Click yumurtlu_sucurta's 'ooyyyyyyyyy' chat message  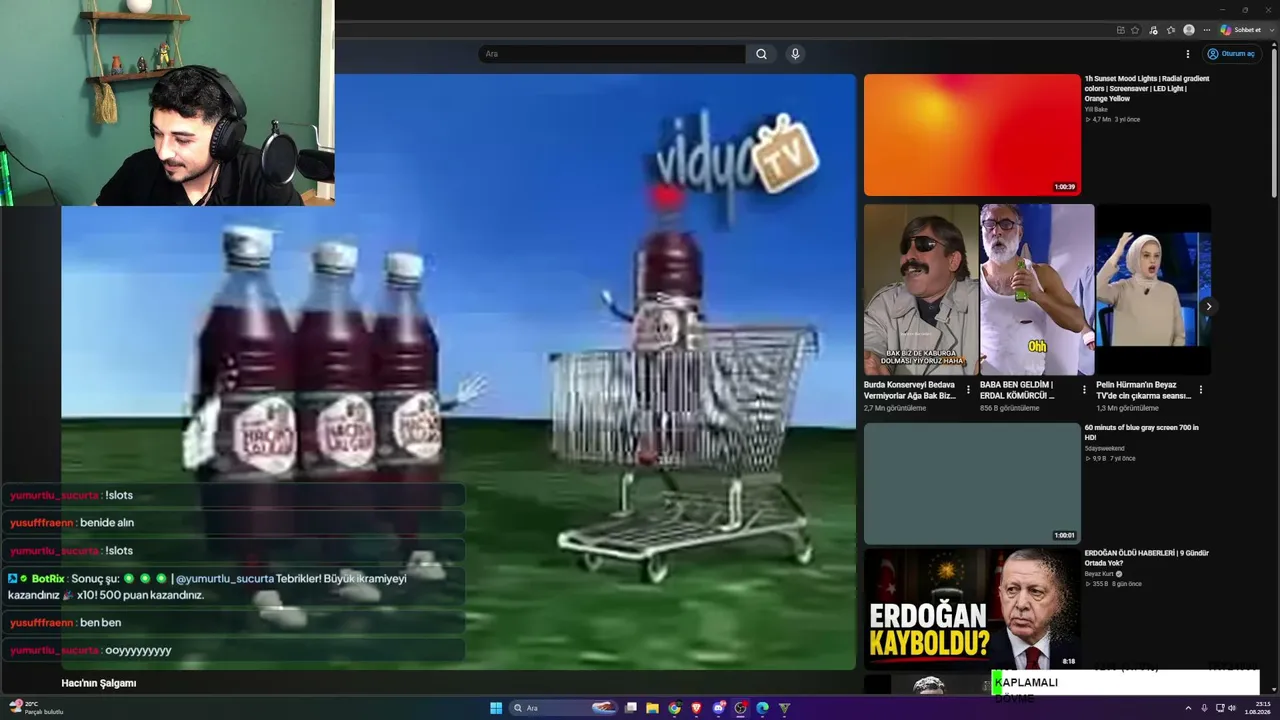(233, 650)
